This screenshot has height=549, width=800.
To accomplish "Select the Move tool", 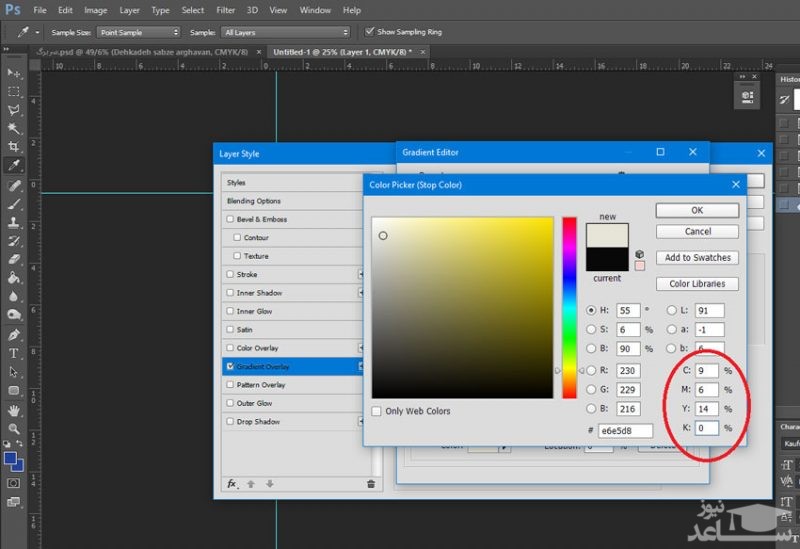I will (14, 73).
